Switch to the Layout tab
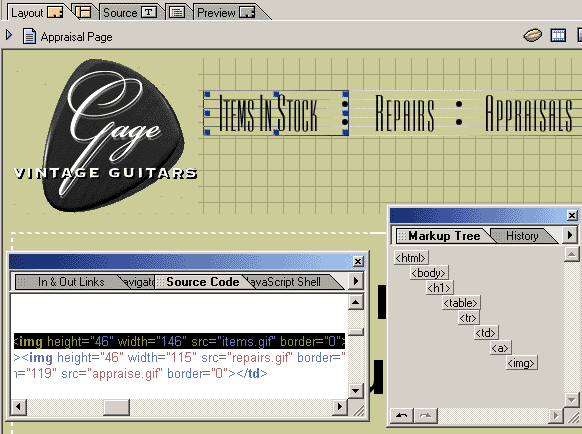582x434 pixels. tap(36, 13)
